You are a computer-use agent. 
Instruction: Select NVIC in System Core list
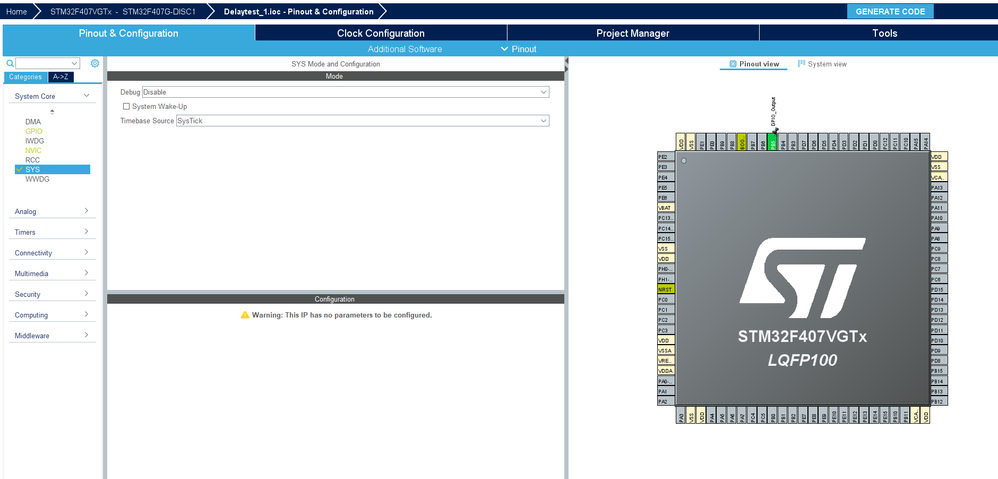[x=33, y=150]
